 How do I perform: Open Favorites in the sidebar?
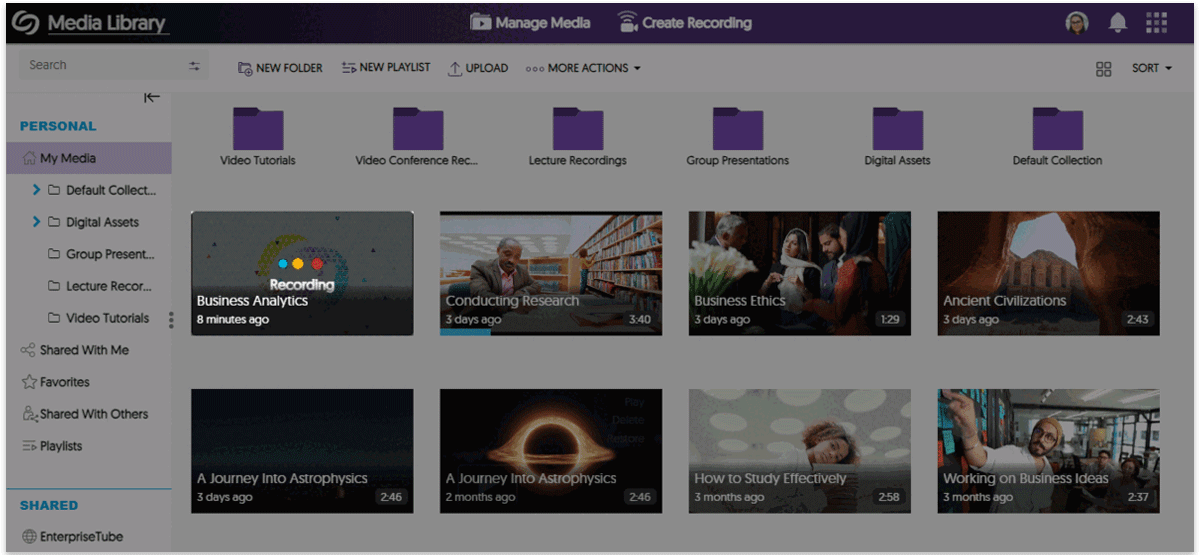(56, 382)
